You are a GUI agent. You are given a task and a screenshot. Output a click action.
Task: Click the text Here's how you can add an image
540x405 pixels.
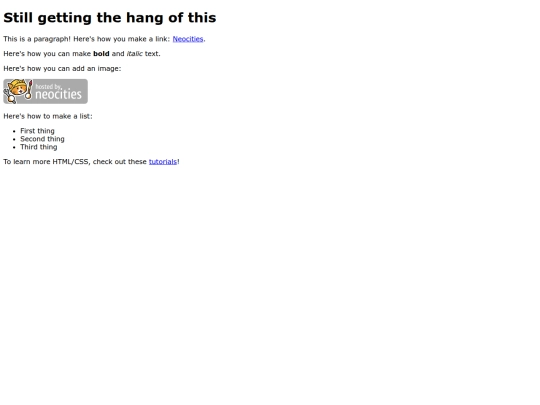click(x=62, y=69)
